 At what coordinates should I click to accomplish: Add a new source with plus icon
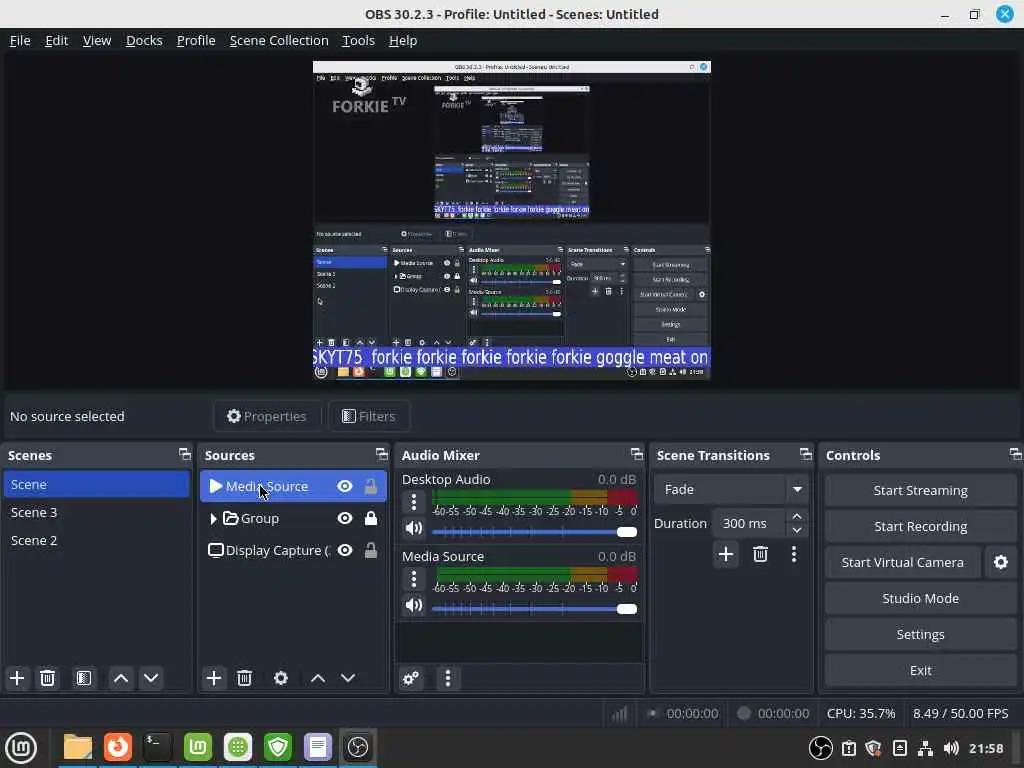click(214, 678)
